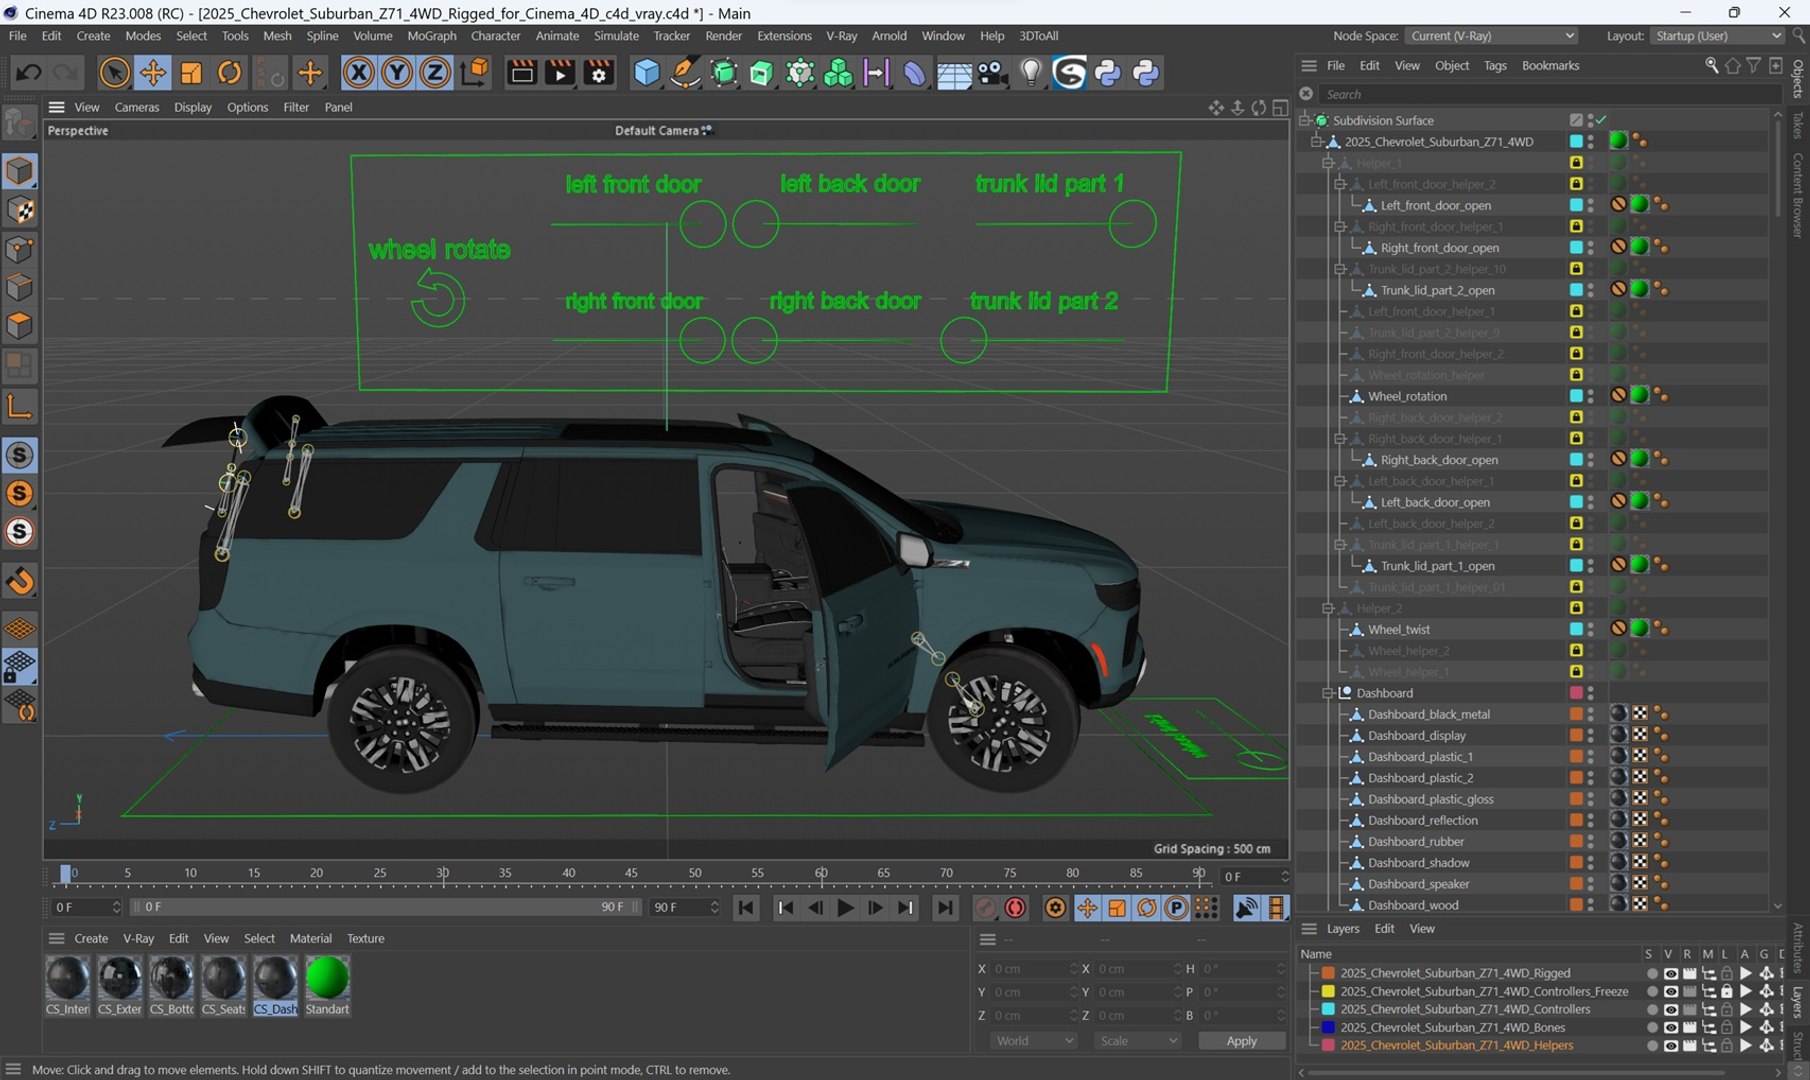1810x1080 pixels.
Task: Open the Character menu
Action: tap(495, 35)
